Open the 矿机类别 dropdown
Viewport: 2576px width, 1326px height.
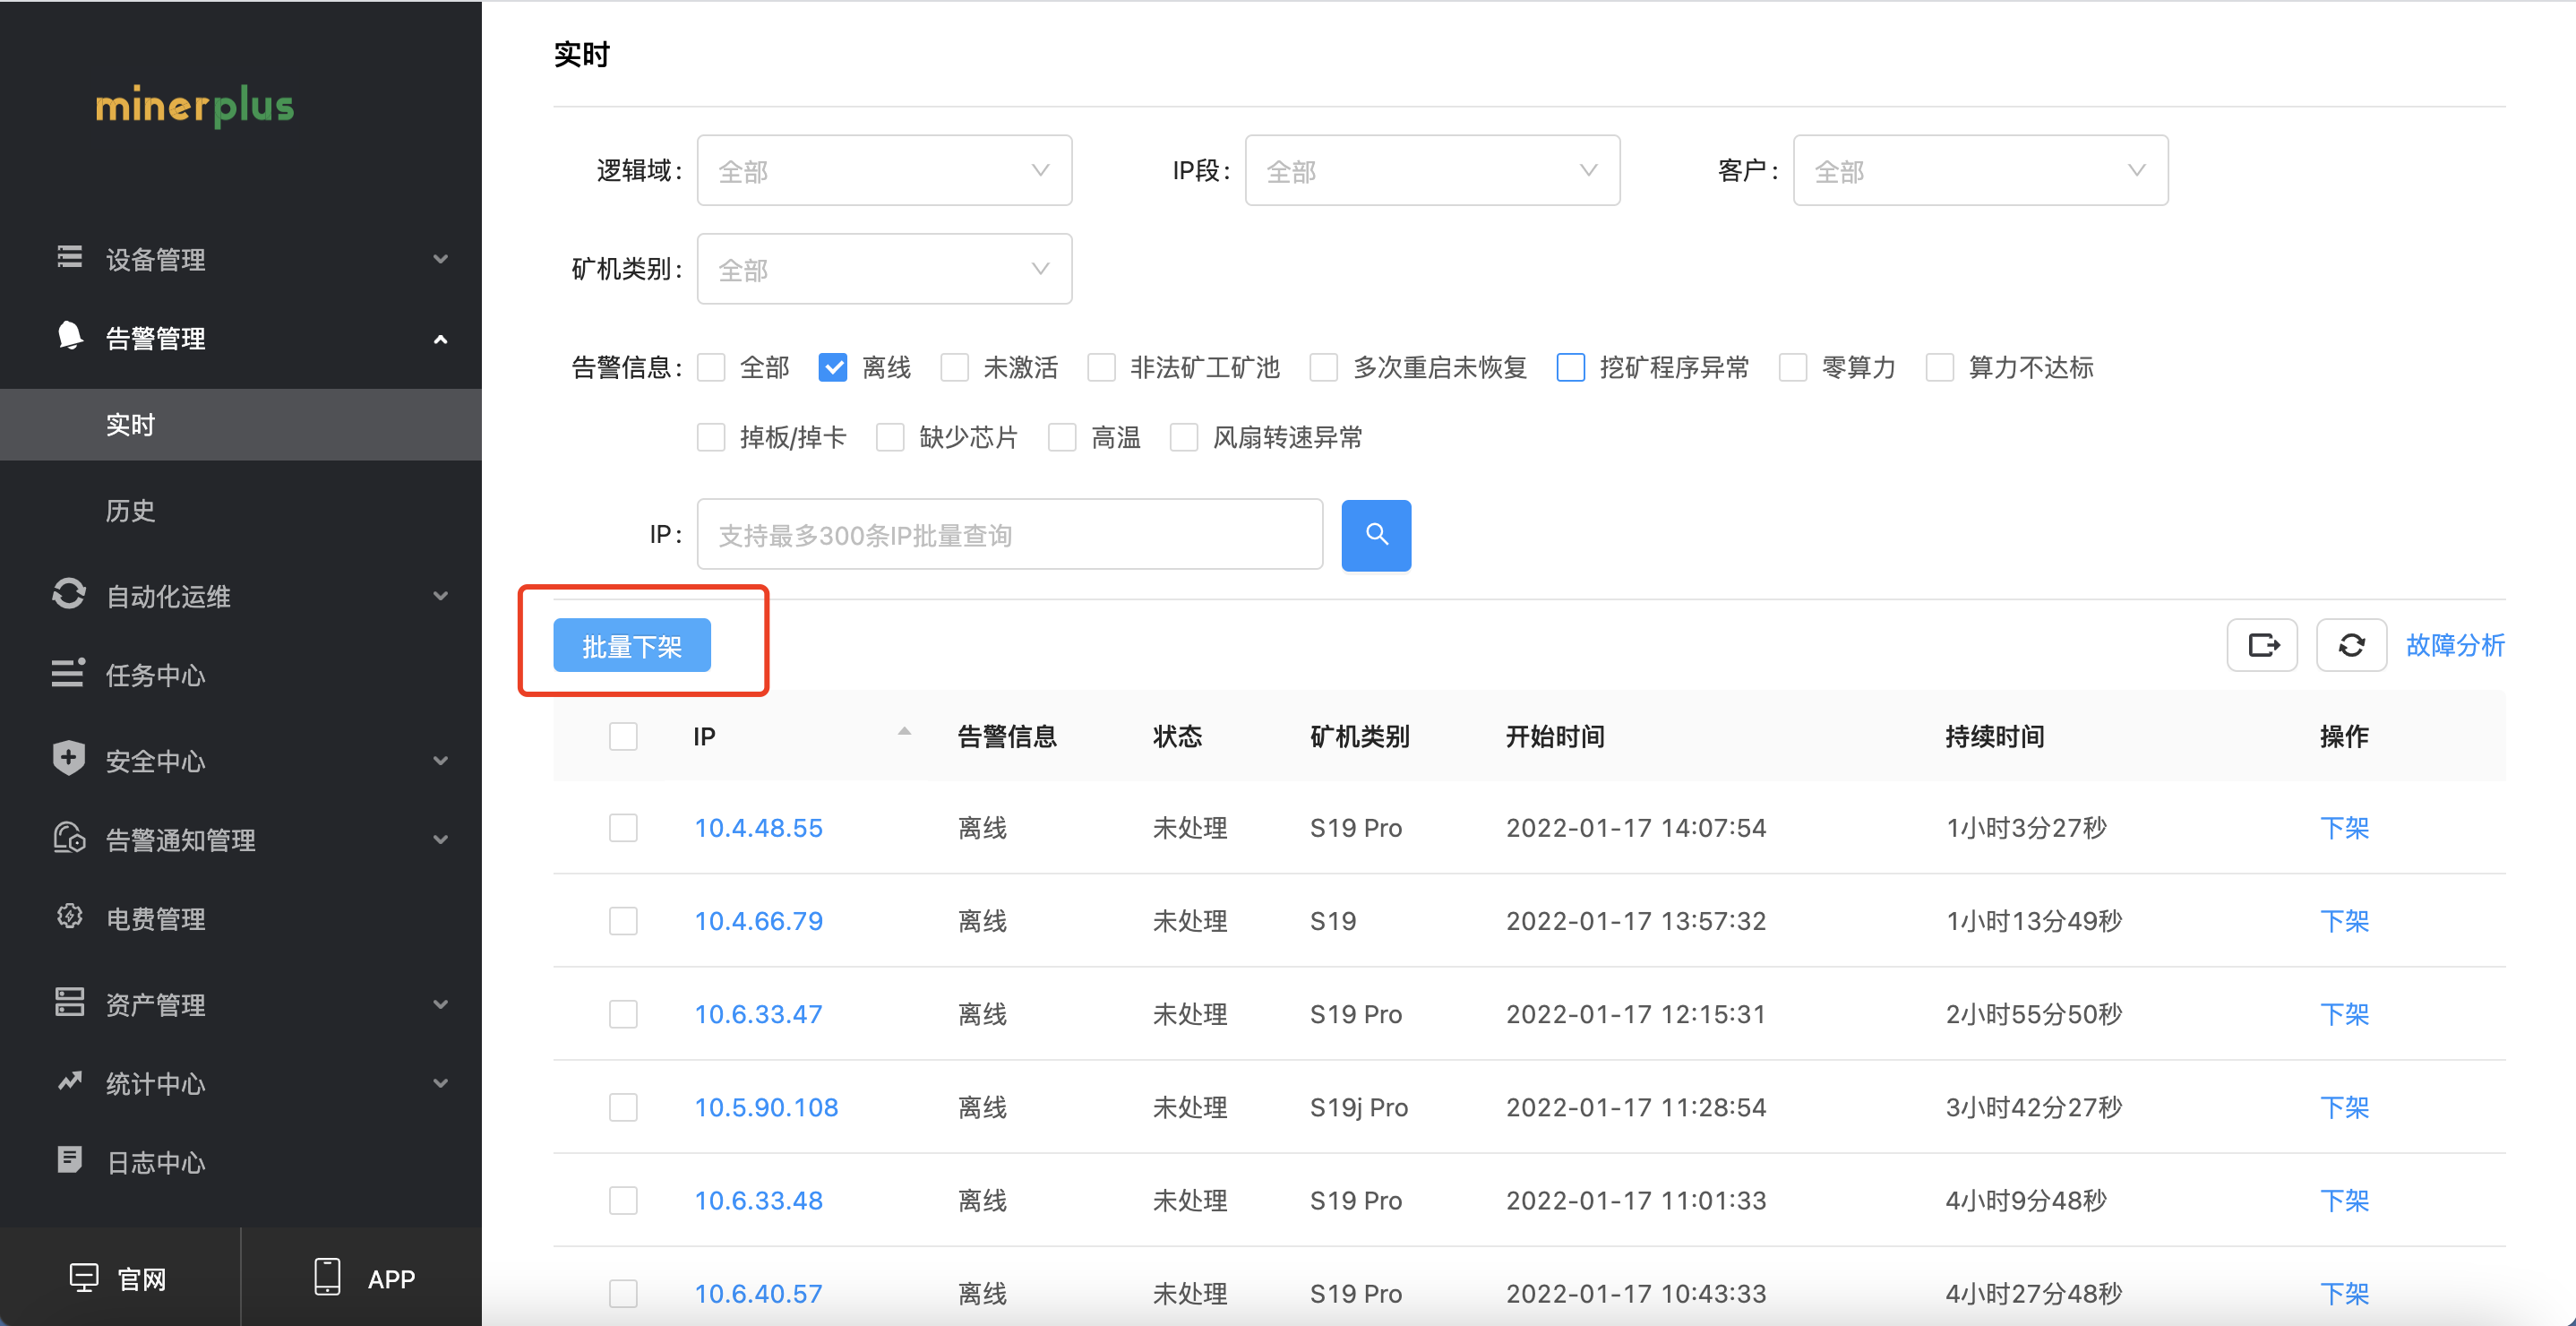(884, 269)
